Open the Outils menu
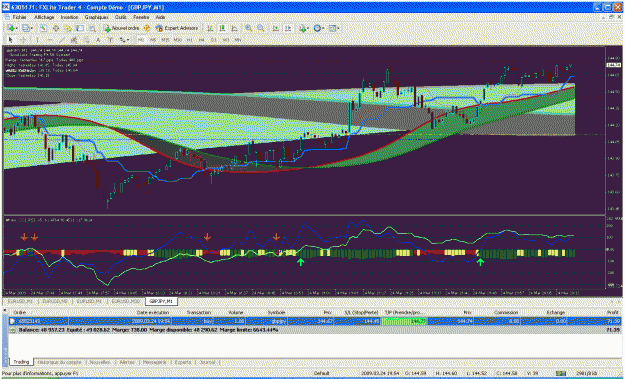The image size is (625, 379). [x=121, y=17]
